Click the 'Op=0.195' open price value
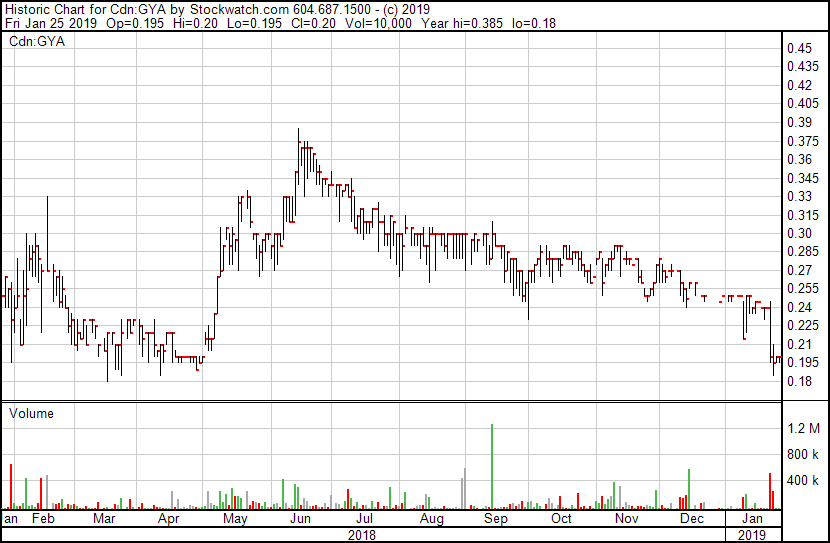Image resolution: width=830 pixels, height=543 pixels. pyautogui.click(x=135, y=23)
